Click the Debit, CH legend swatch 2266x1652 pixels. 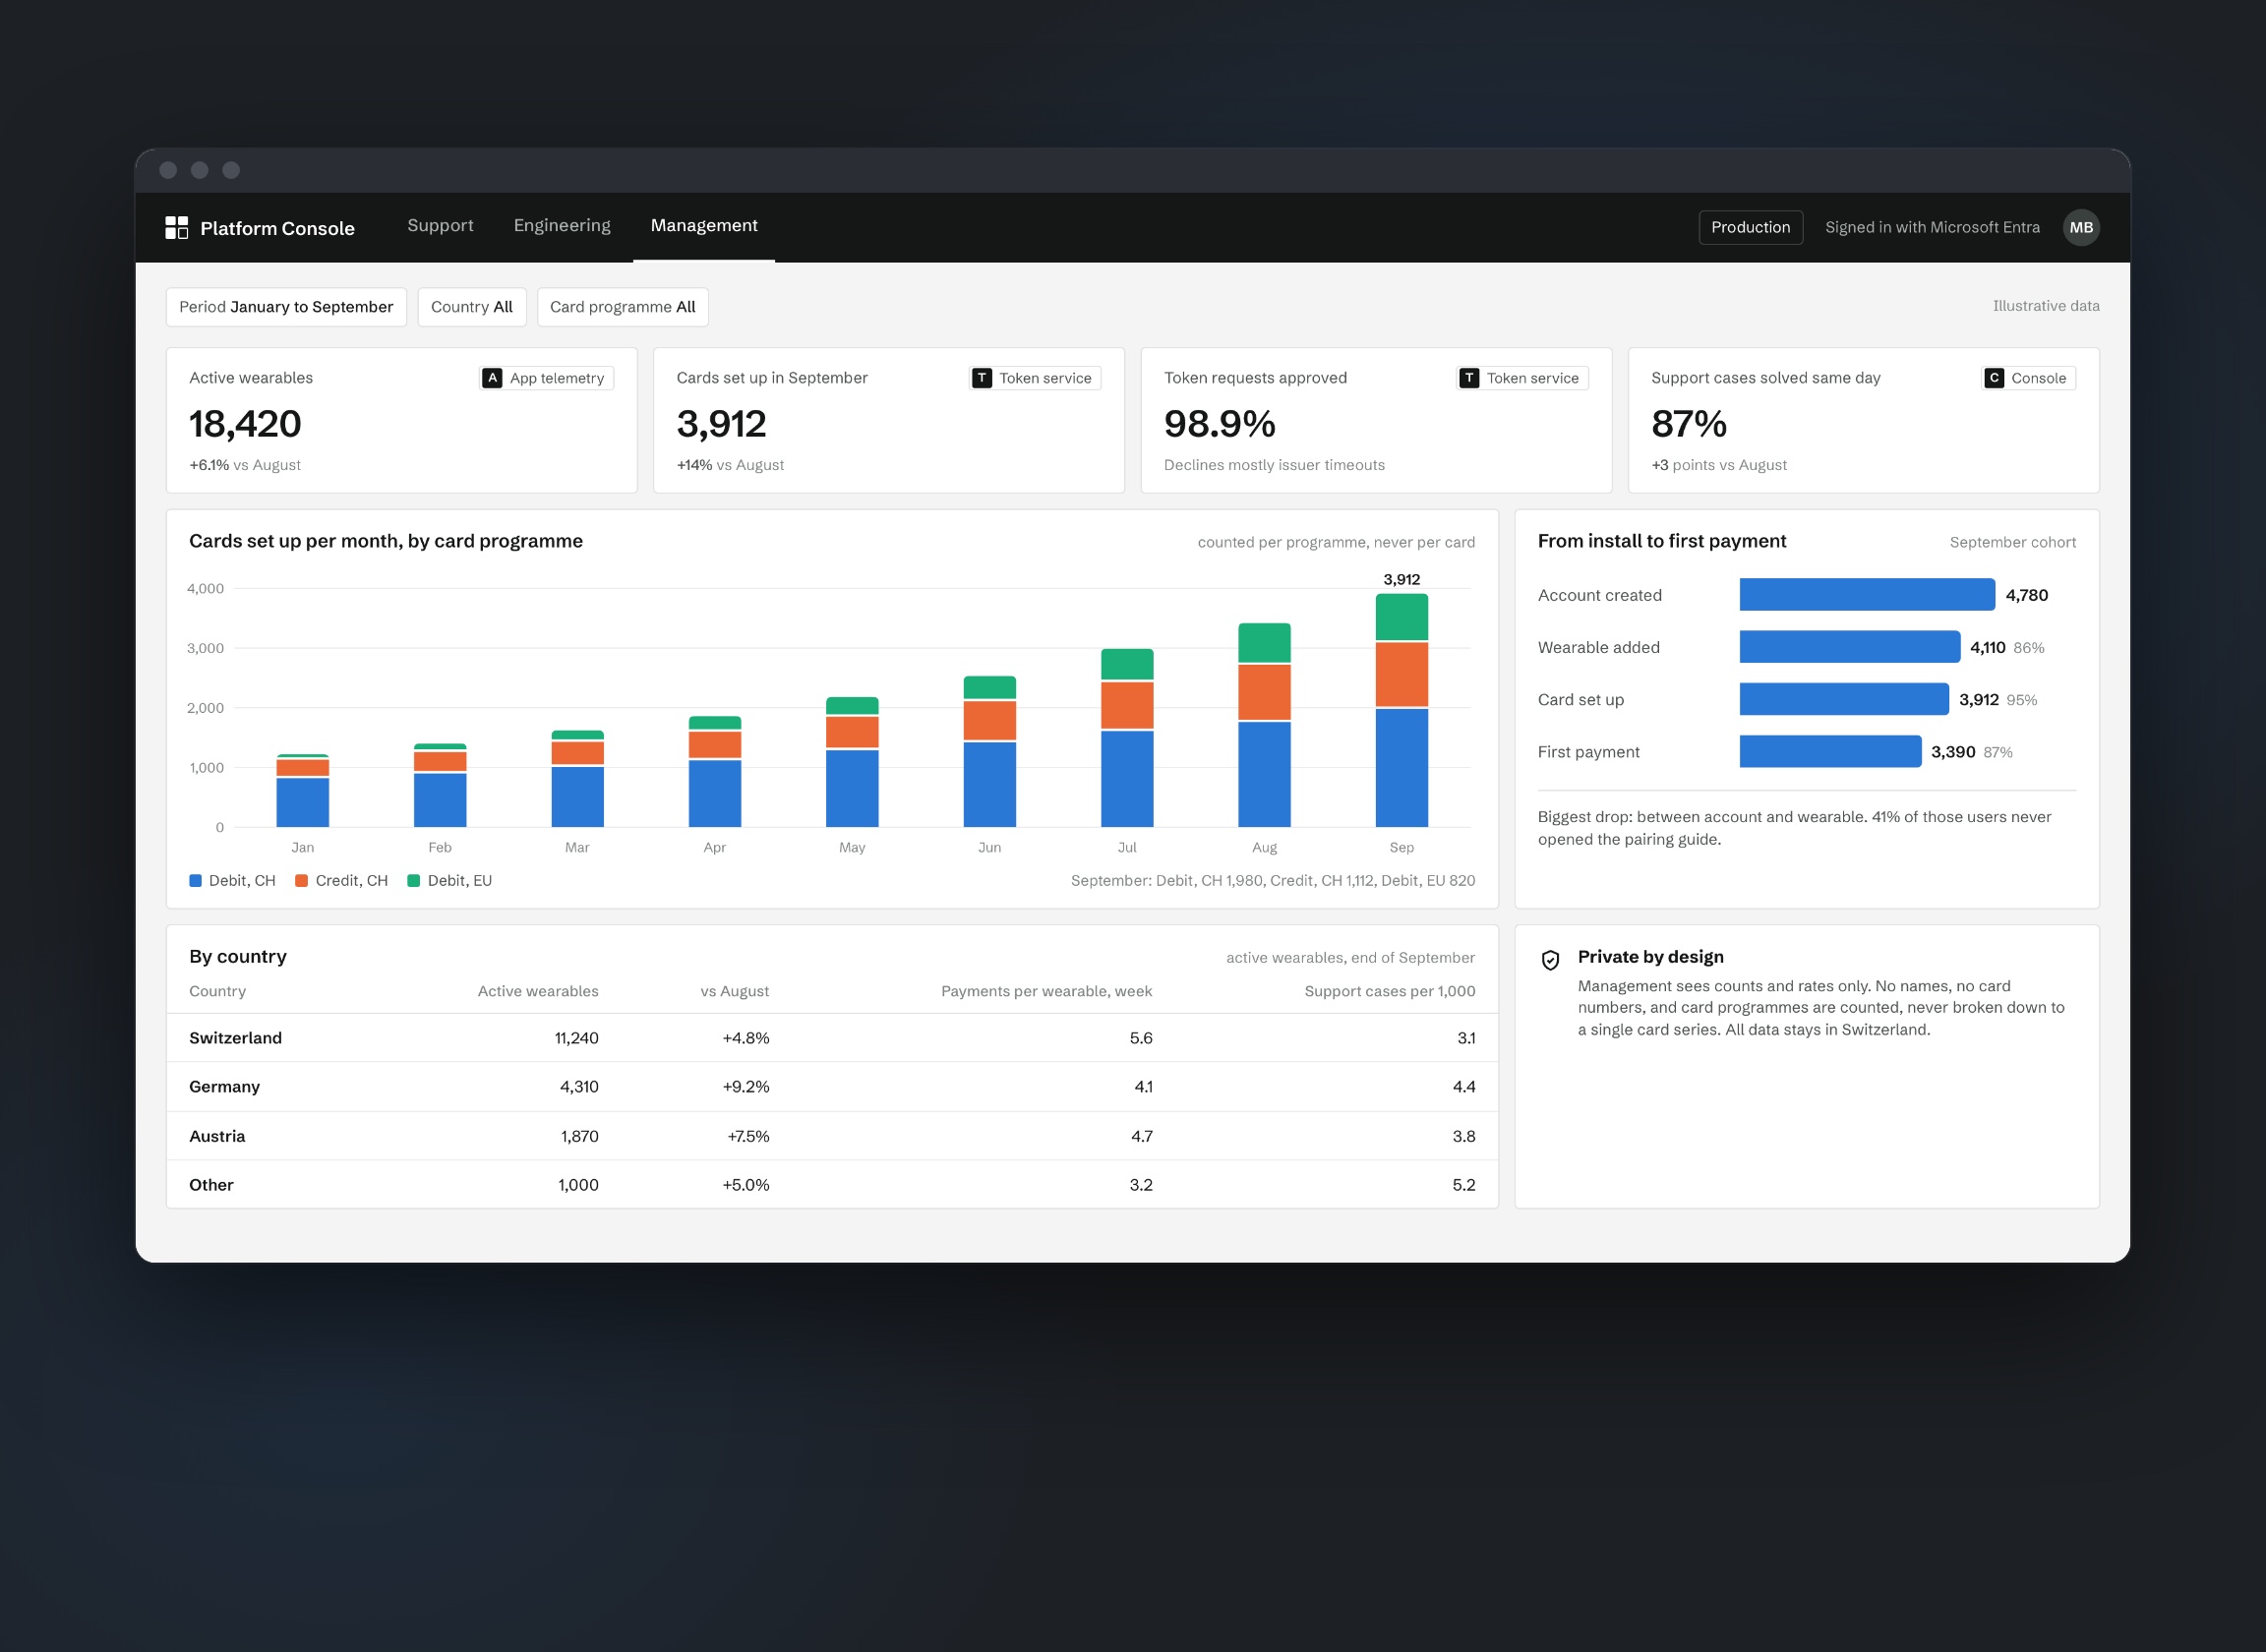tap(195, 880)
